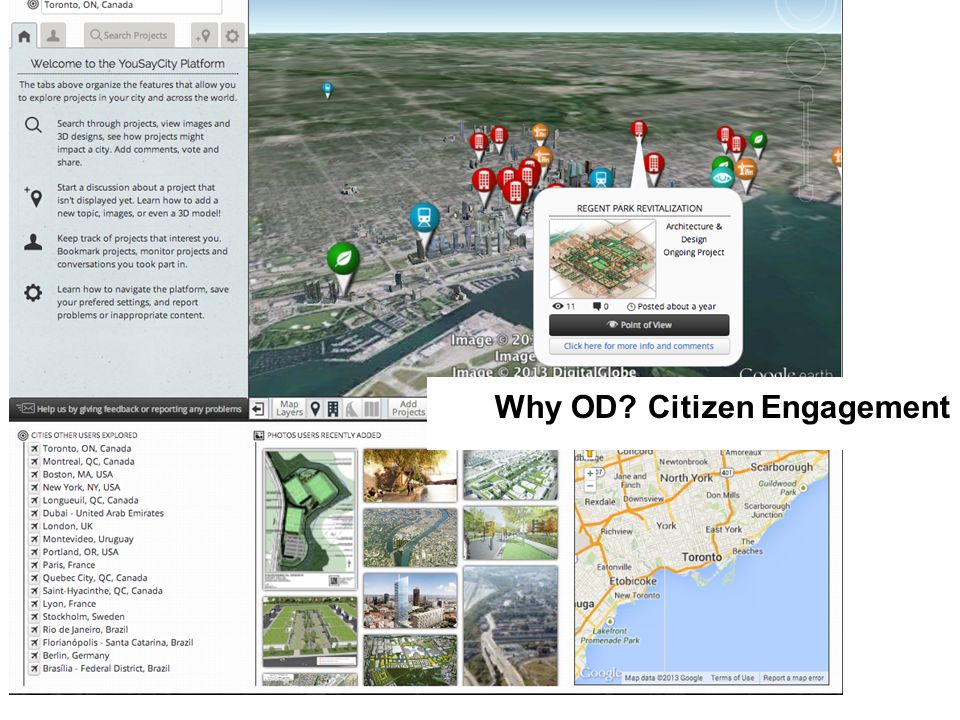Zoom out on the Google map with minus

590,486
